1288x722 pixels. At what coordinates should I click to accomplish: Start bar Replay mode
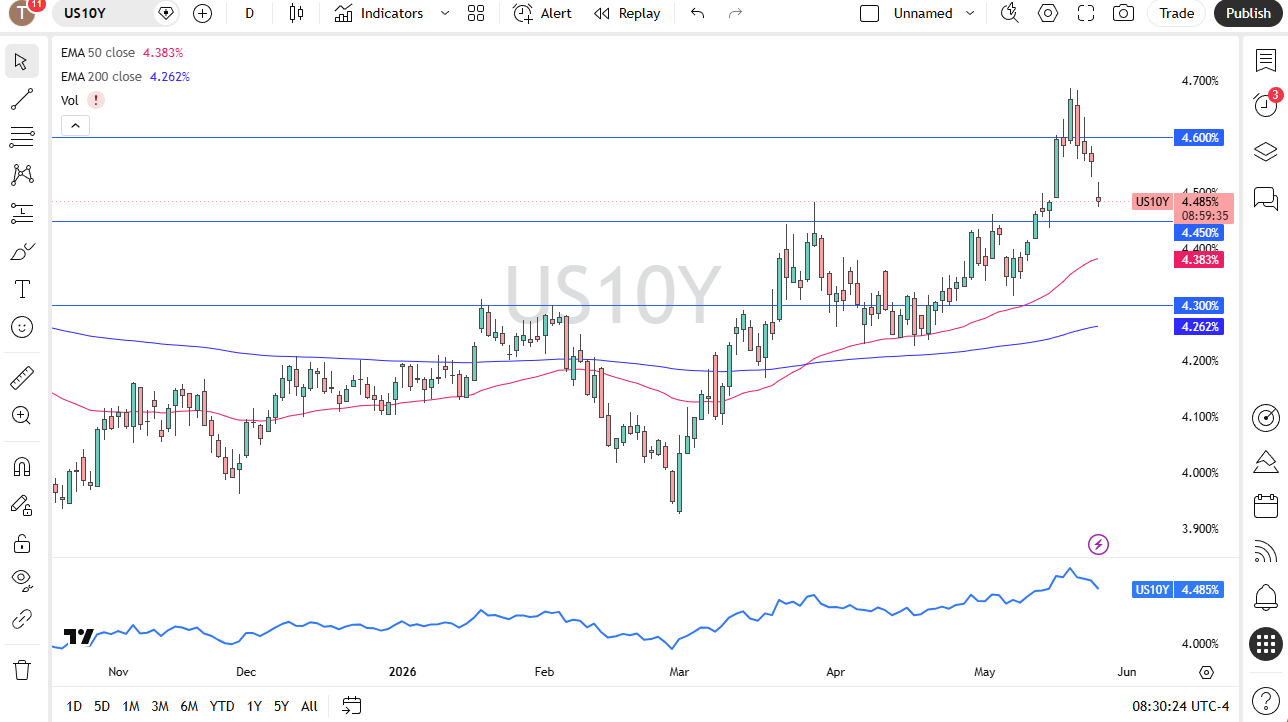tap(627, 13)
